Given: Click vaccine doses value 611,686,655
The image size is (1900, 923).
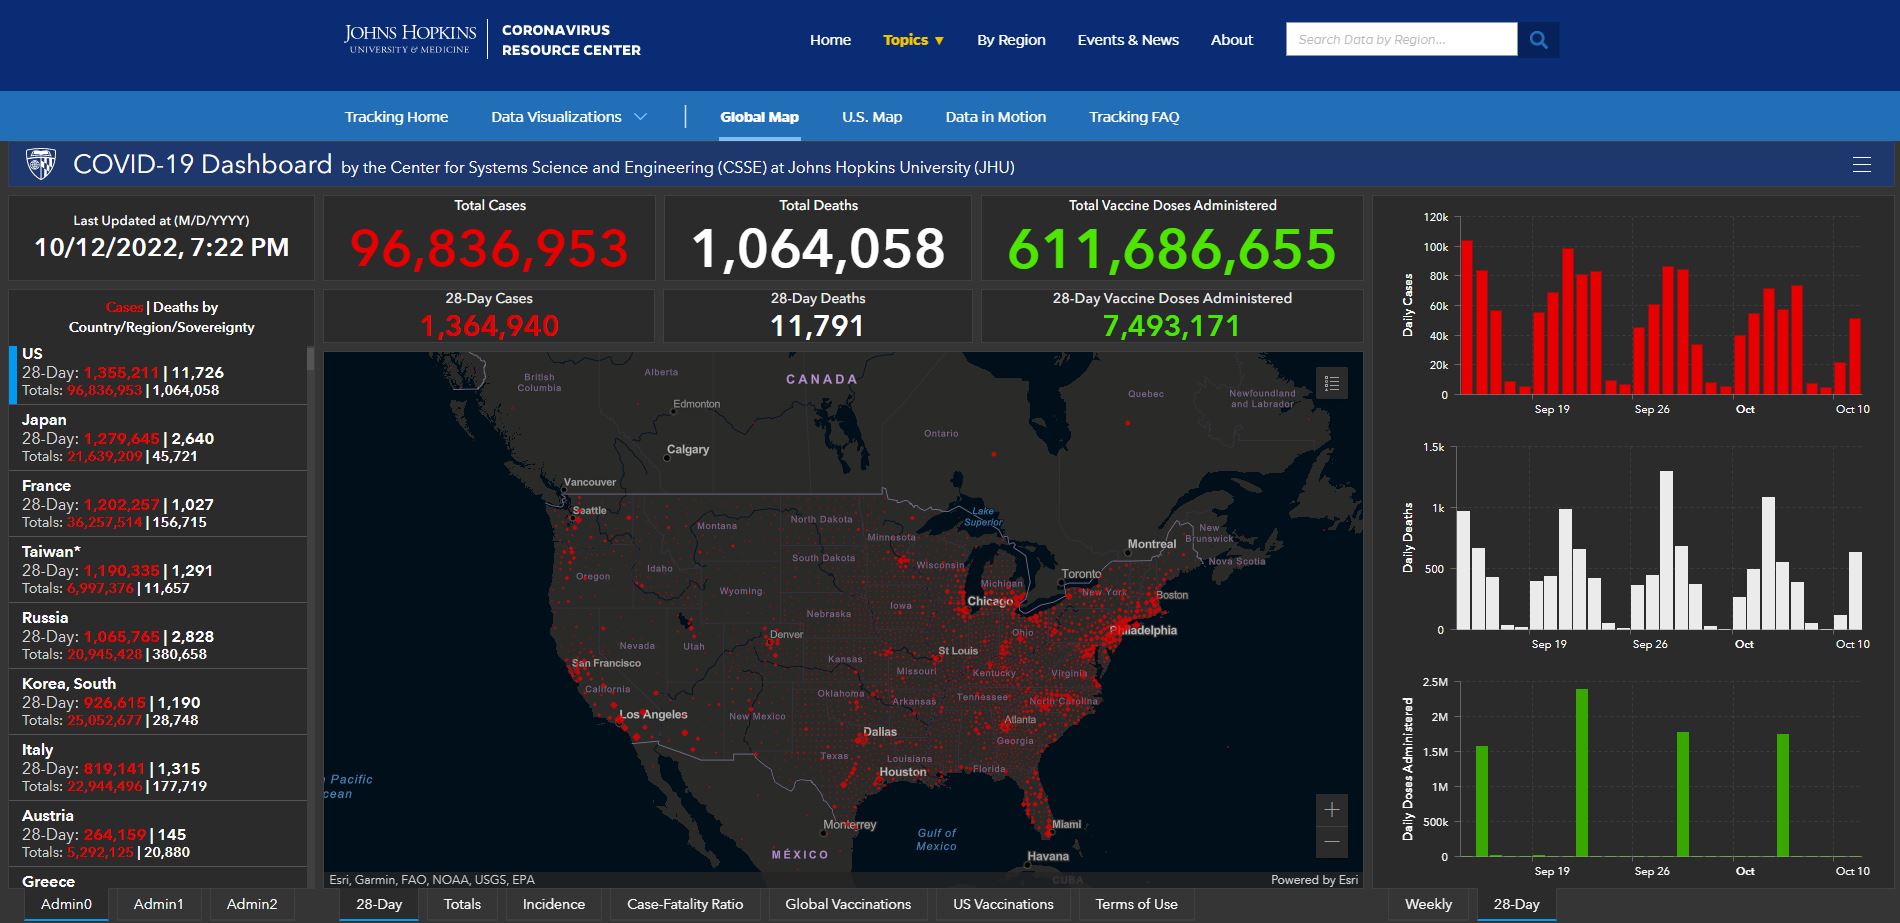Looking at the screenshot, I should click(1172, 249).
